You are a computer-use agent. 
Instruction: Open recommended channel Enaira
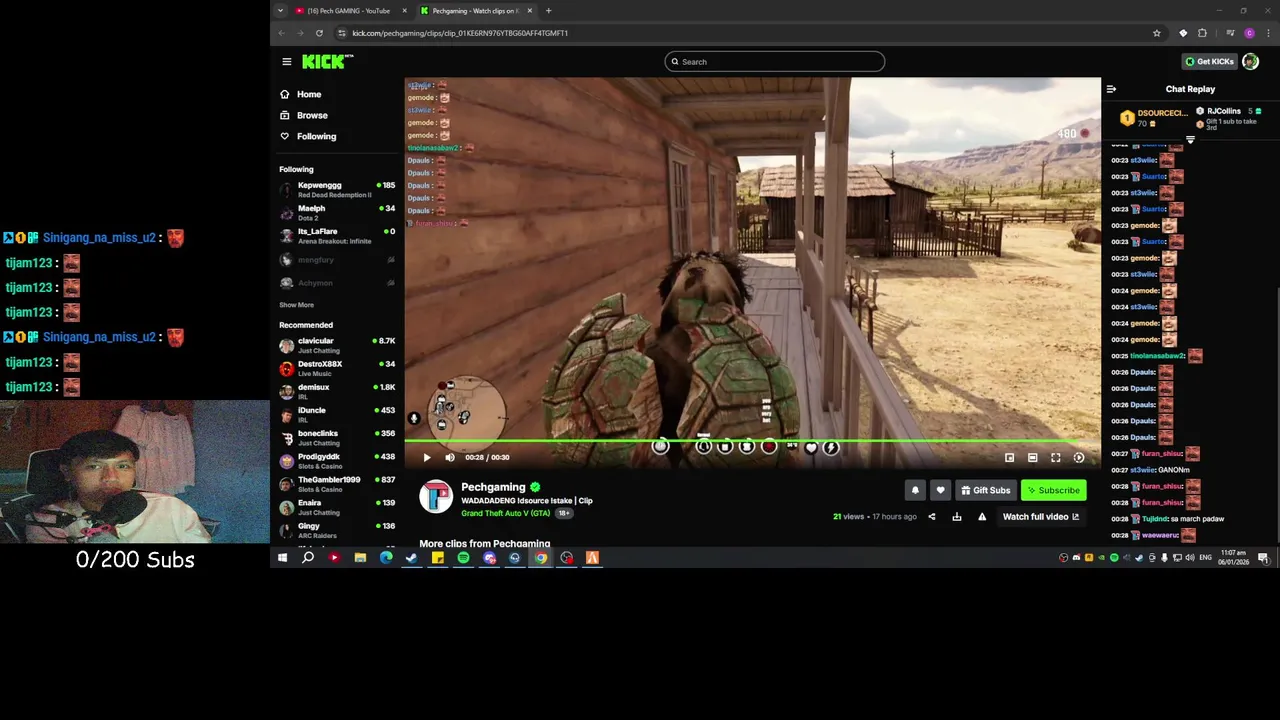click(x=337, y=506)
